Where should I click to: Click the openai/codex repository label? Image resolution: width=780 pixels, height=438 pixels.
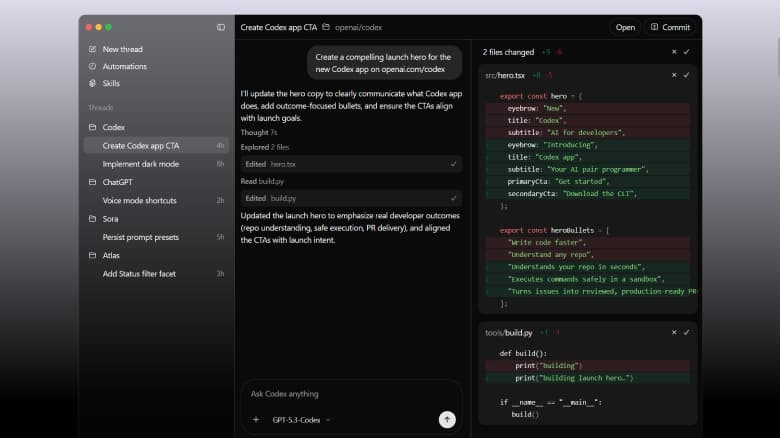[x=358, y=27]
